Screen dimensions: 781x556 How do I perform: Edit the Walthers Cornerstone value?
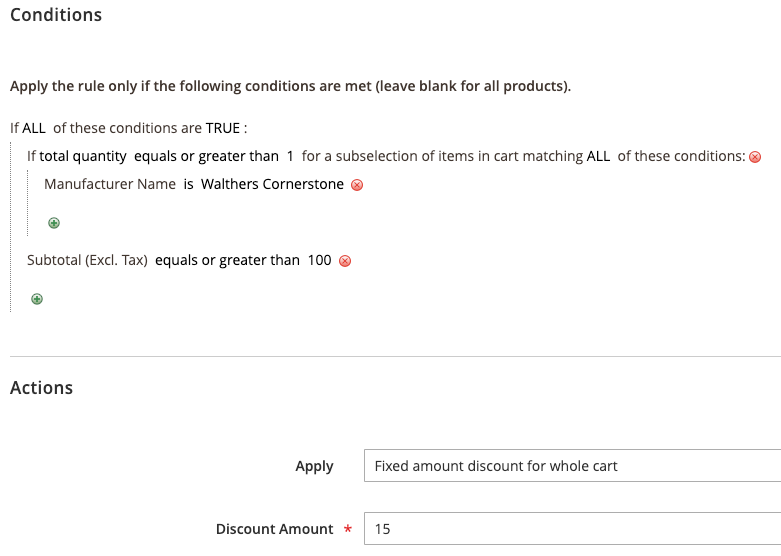tap(272, 184)
